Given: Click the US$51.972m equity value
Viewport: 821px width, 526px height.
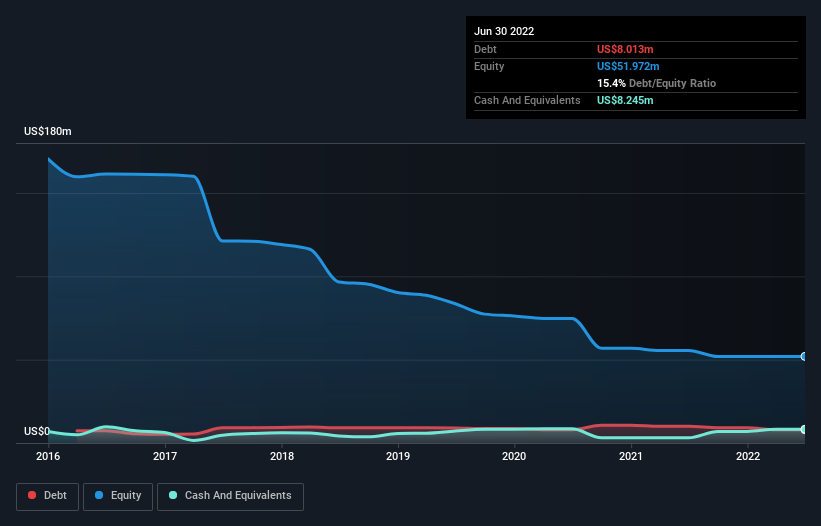Looking at the screenshot, I should [x=628, y=66].
